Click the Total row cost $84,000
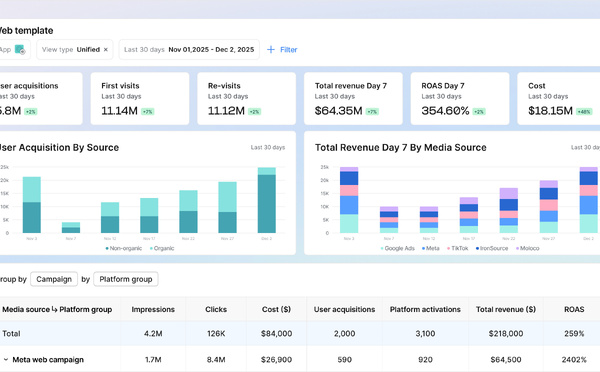This screenshot has width=600, height=372. (276, 333)
